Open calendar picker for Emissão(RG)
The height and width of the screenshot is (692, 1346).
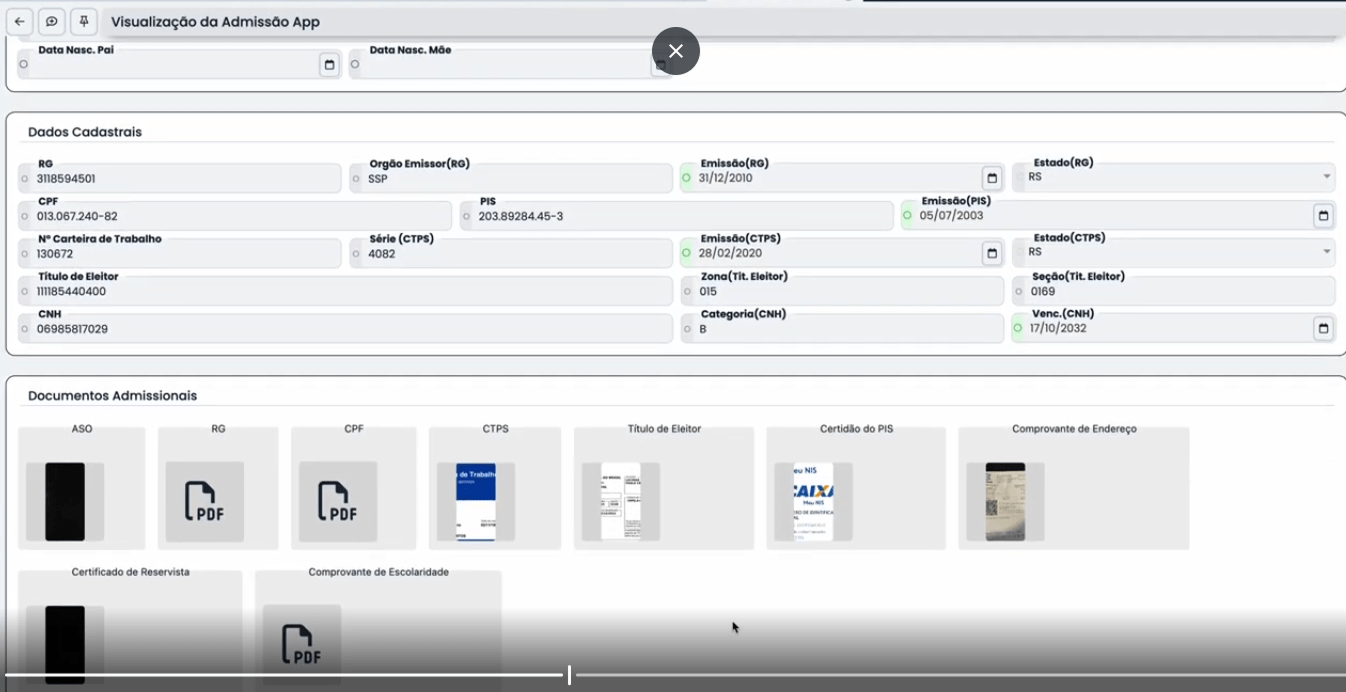click(x=991, y=178)
